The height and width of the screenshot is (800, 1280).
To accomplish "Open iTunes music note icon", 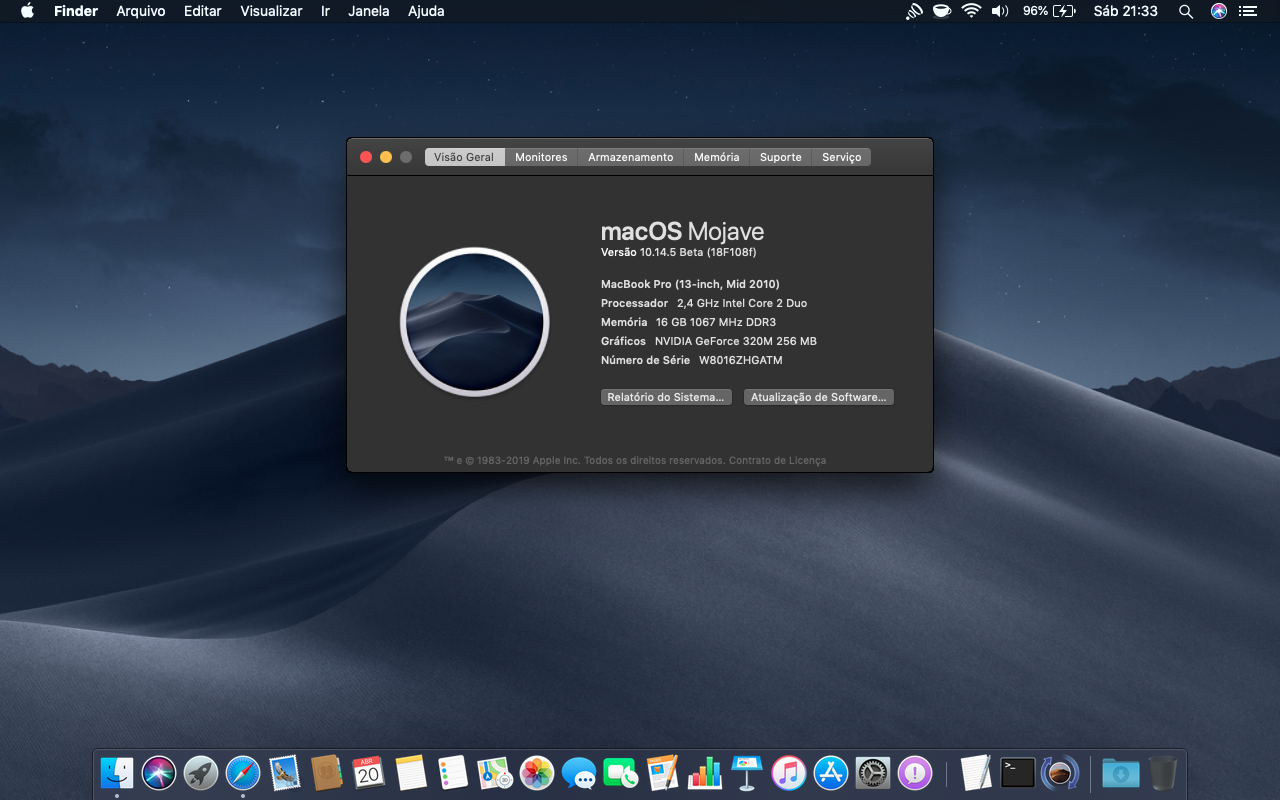I will [789, 773].
